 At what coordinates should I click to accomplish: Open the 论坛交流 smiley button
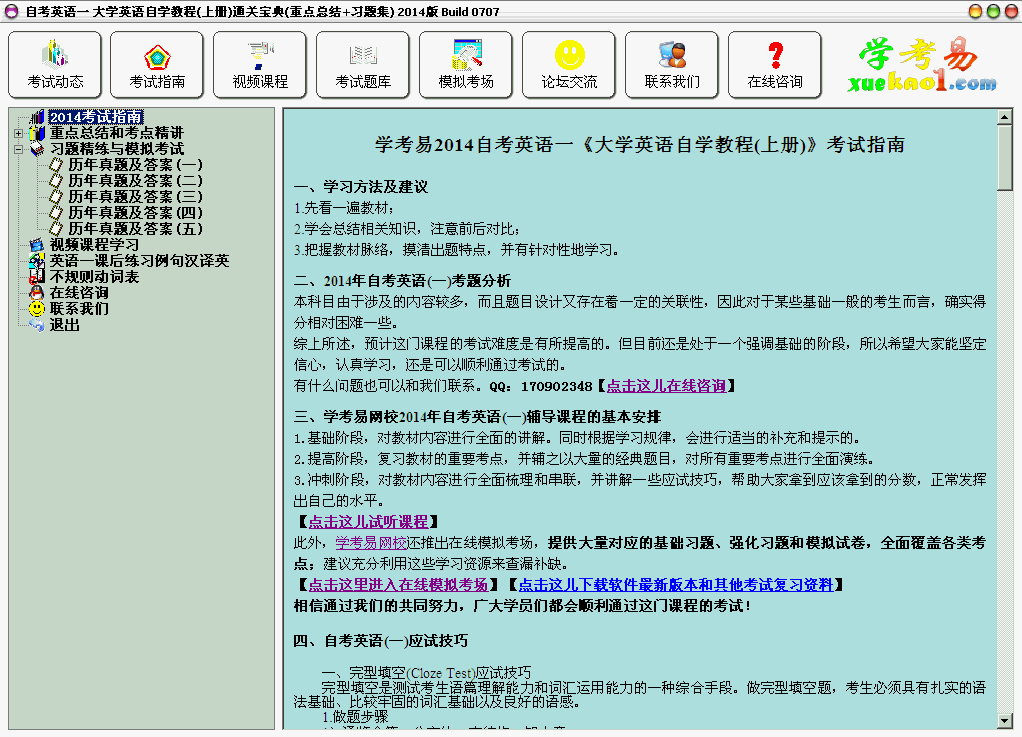569,65
